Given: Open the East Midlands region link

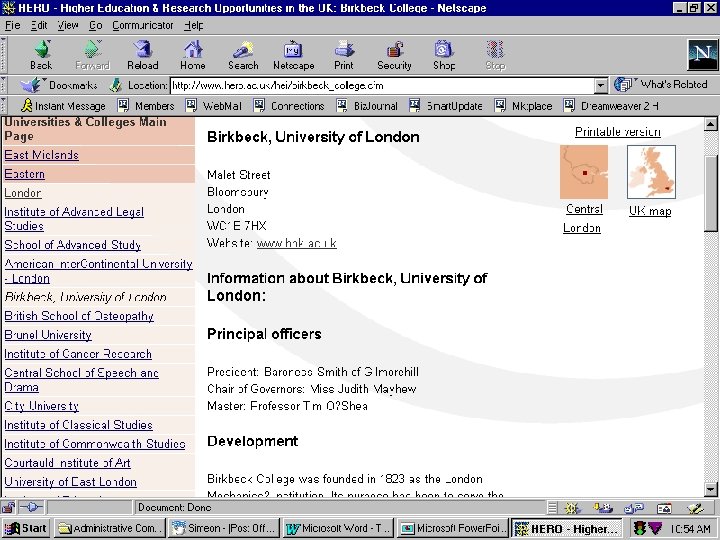Looking at the screenshot, I should (42, 155).
